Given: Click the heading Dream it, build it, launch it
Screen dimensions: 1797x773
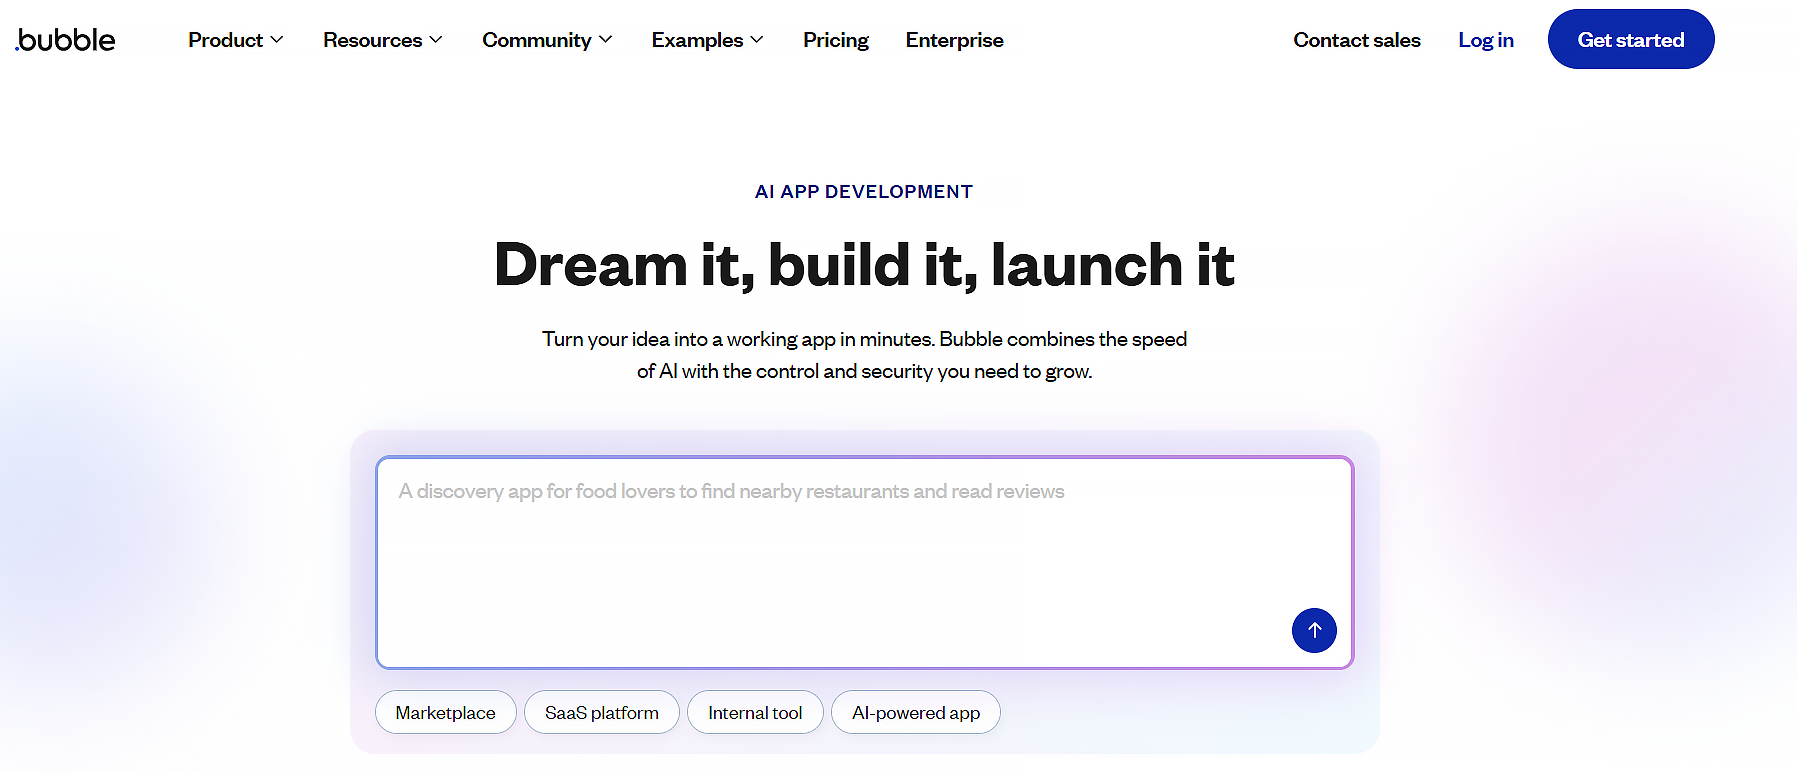Looking at the screenshot, I should [x=864, y=265].
